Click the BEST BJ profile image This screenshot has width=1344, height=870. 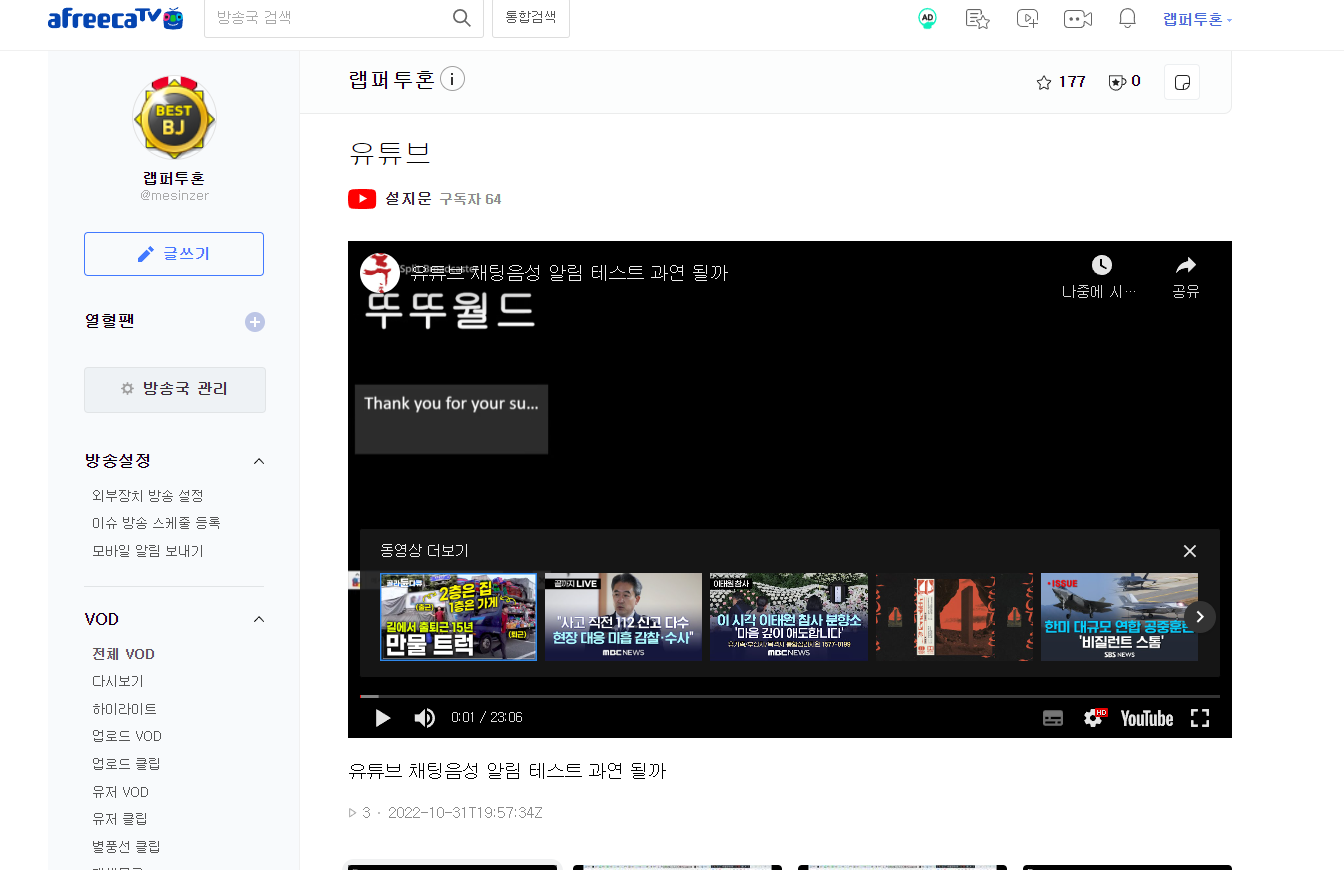[x=174, y=118]
